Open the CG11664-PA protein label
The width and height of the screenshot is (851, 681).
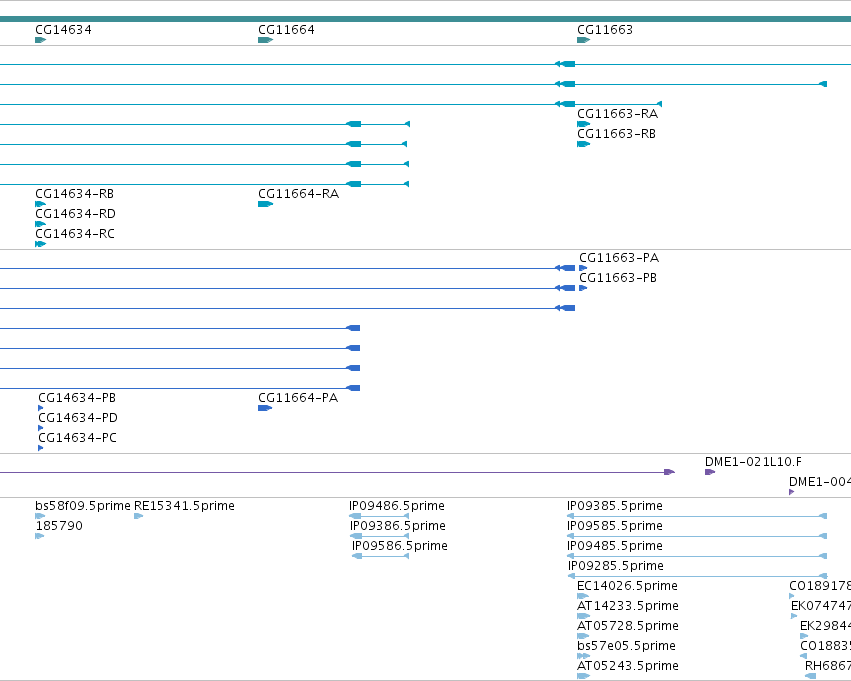(x=298, y=398)
